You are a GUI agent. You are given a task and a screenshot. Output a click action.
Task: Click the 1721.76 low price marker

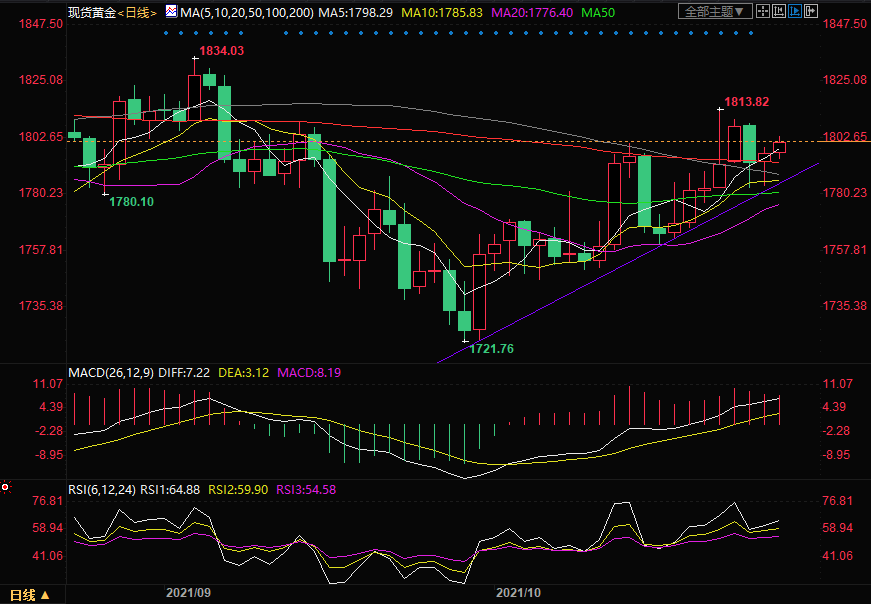[x=492, y=348]
